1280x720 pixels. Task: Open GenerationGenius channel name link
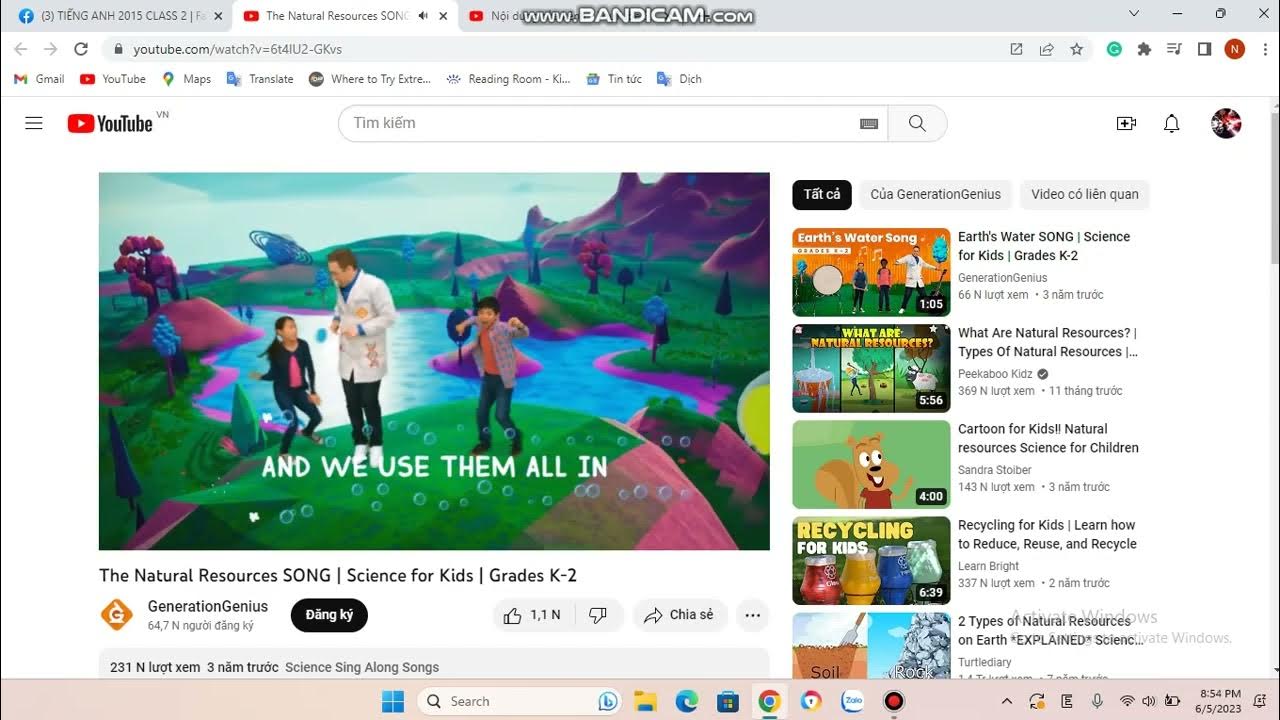click(x=208, y=606)
